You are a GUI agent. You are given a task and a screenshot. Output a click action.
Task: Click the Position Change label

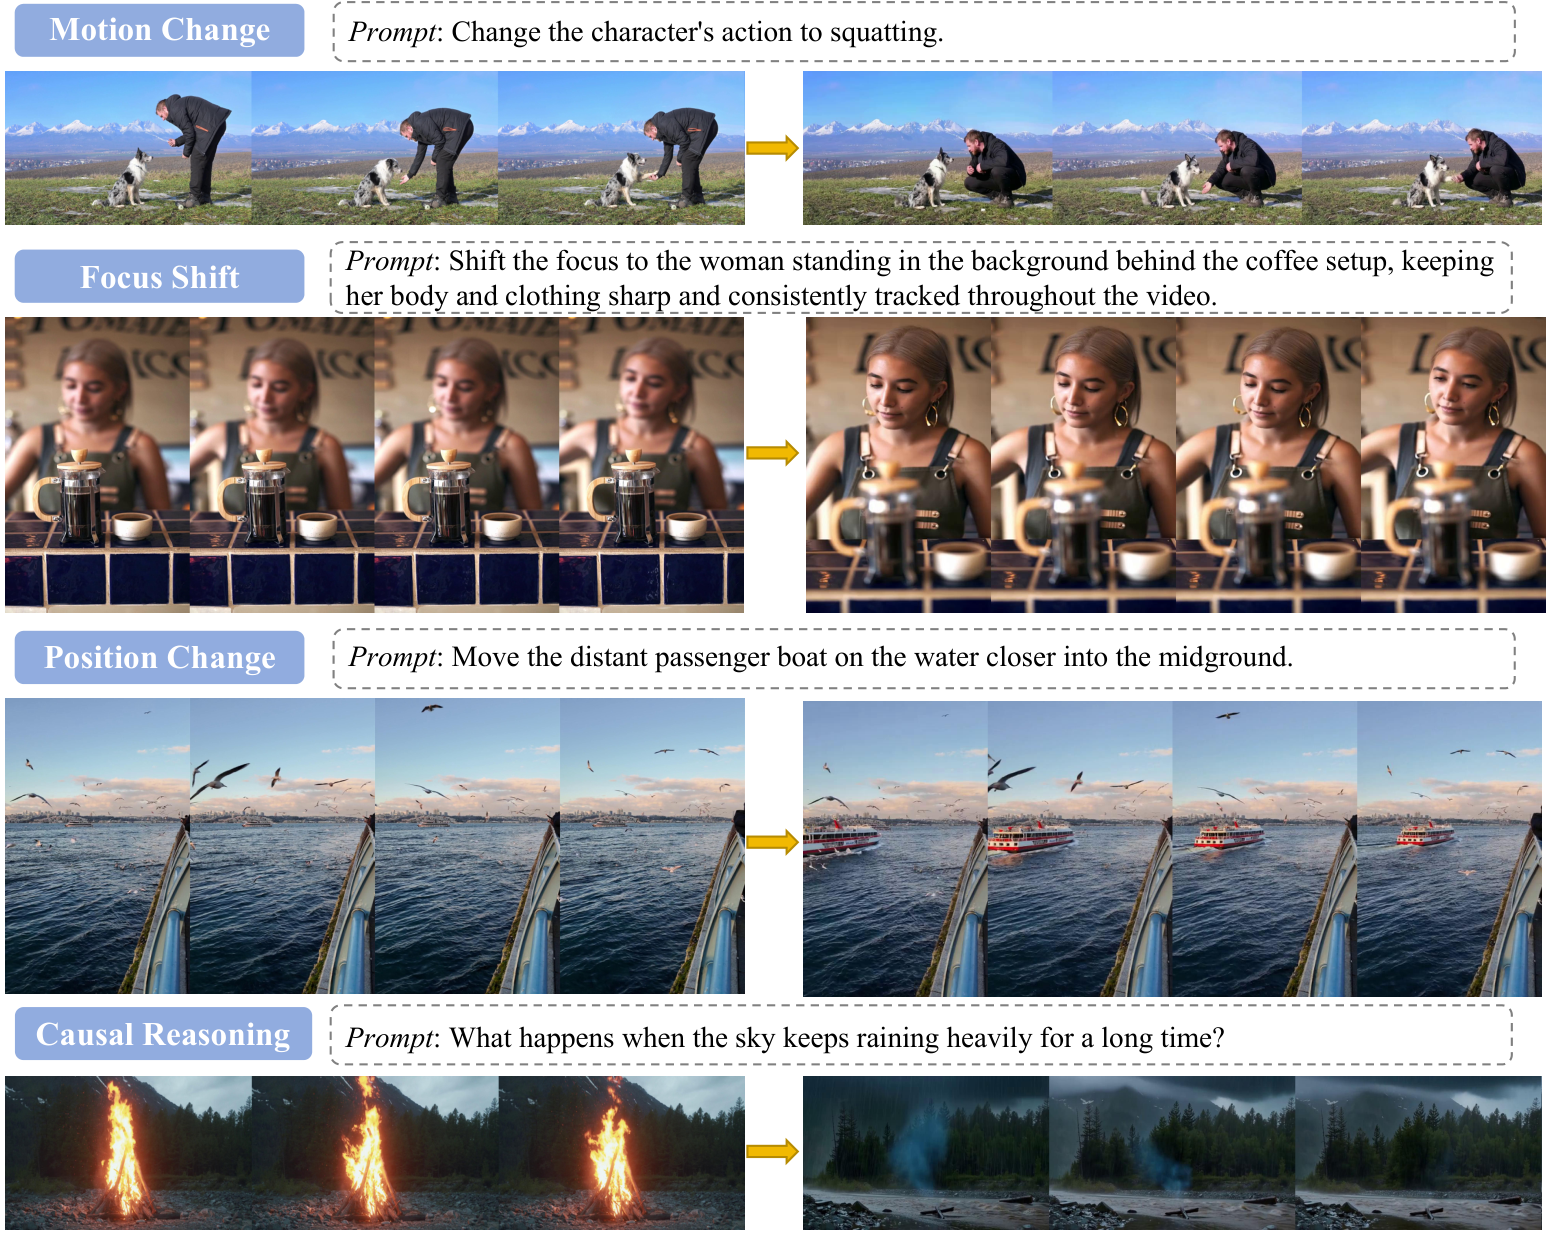(159, 657)
